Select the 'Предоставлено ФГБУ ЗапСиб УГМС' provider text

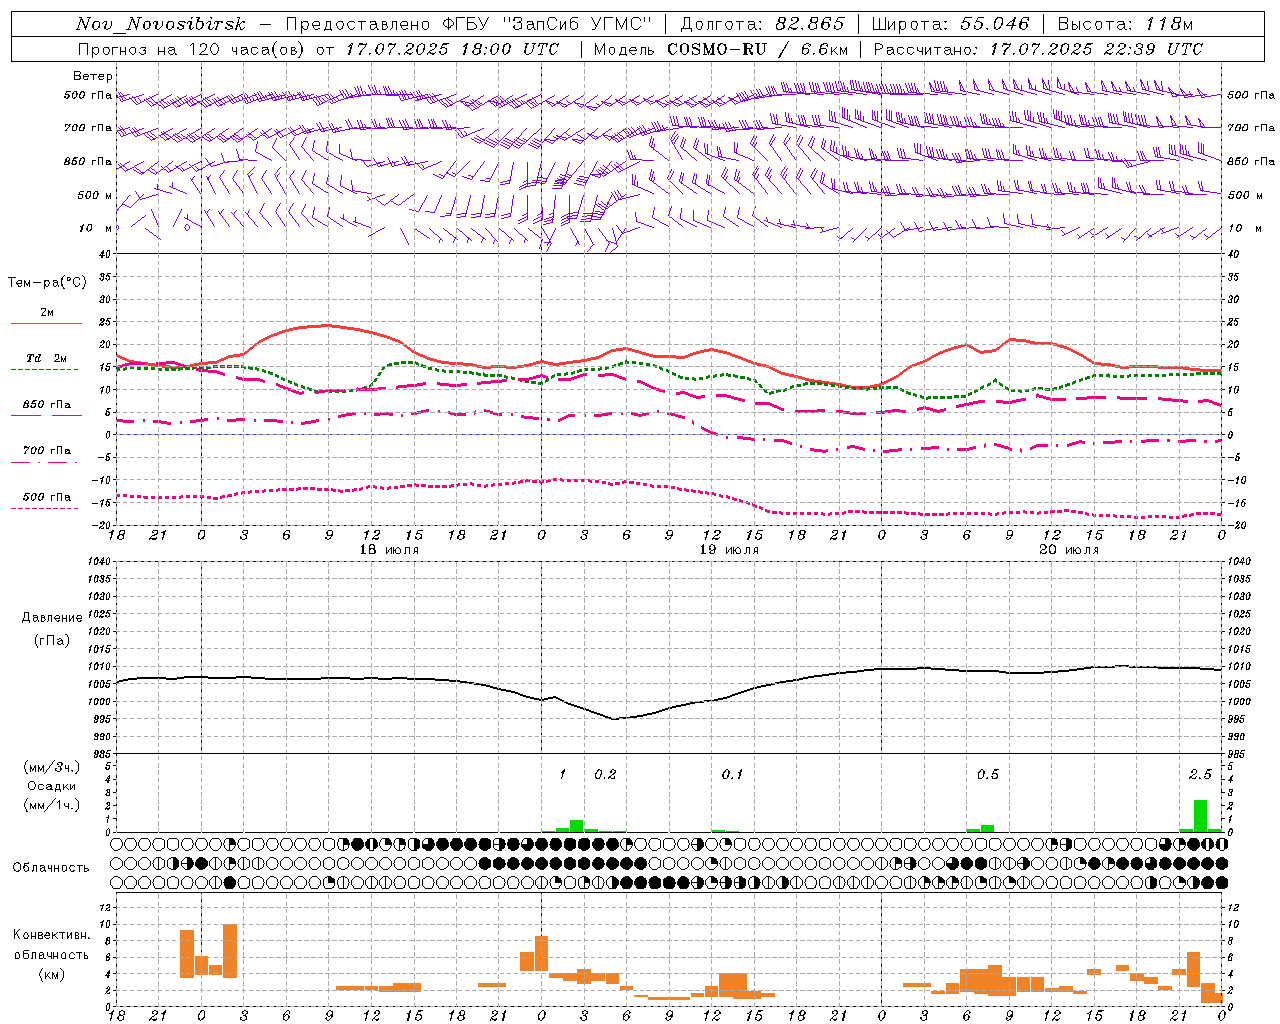point(469,24)
